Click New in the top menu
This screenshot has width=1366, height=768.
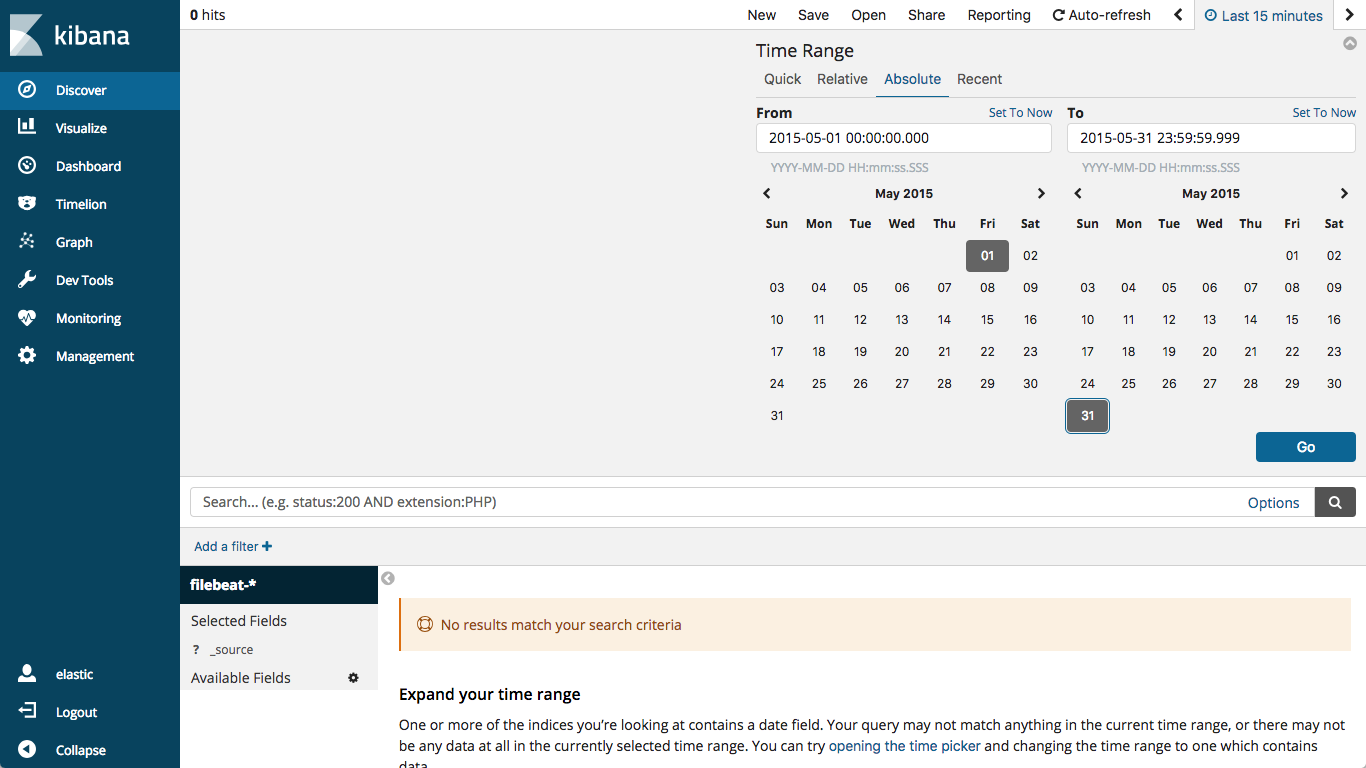tap(762, 15)
